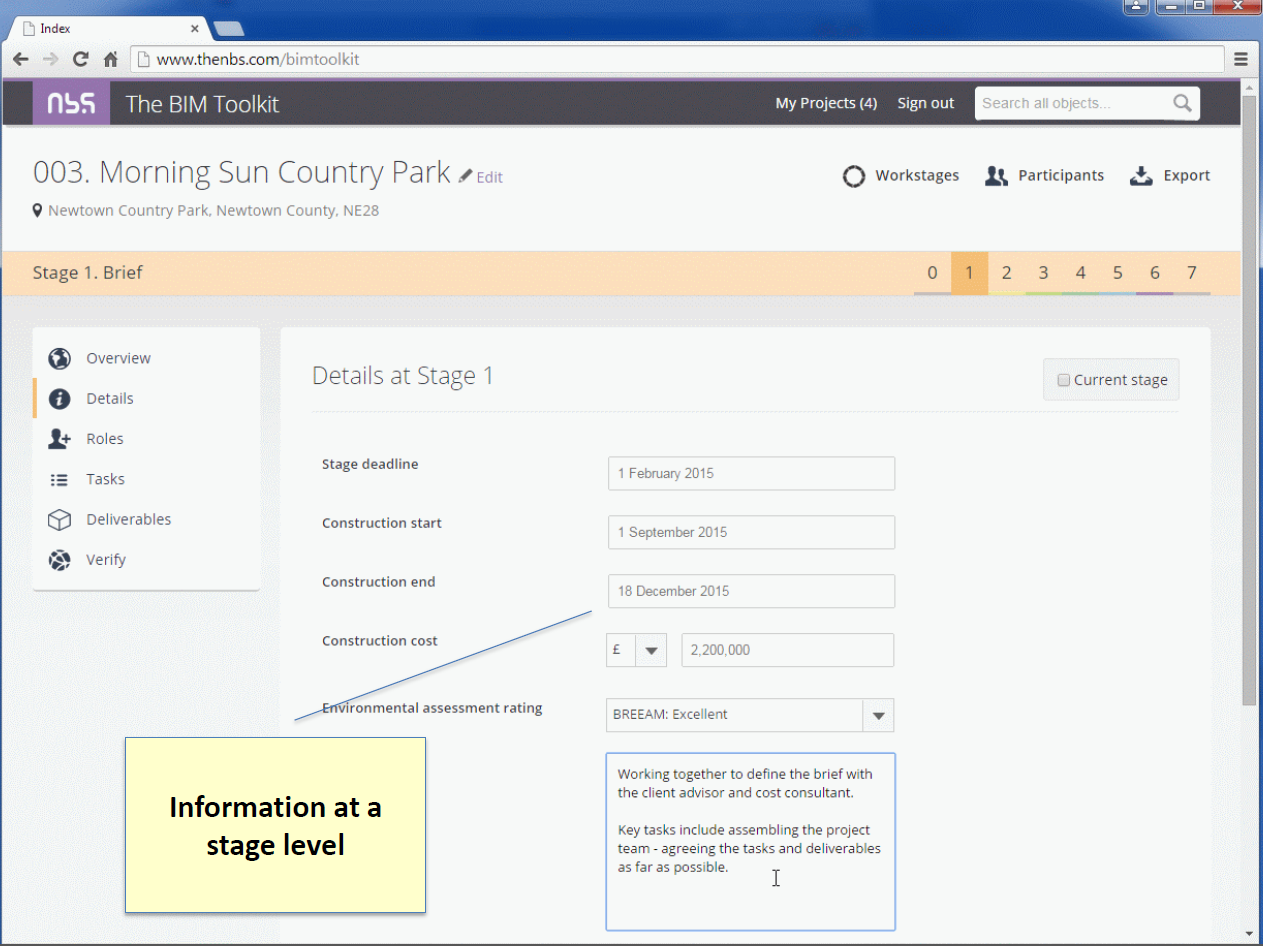Click the Roles add-person icon
This screenshot has width=1263, height=946.
[60, 439]
